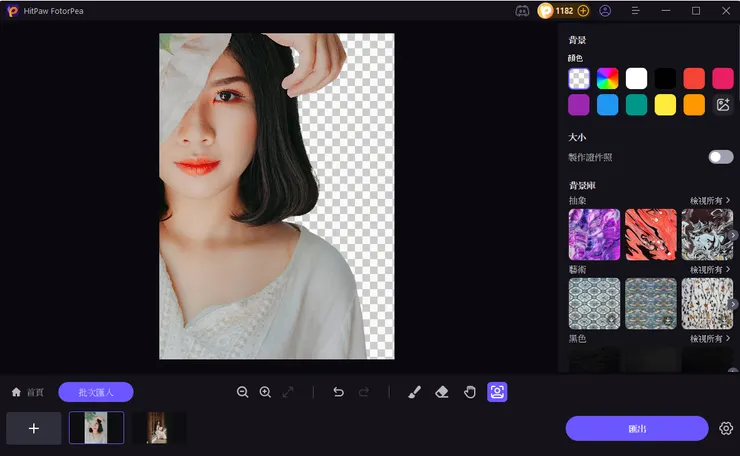Choose the red-orange background color
This screenshot has height=456, width=740.
tap(694, 78)
